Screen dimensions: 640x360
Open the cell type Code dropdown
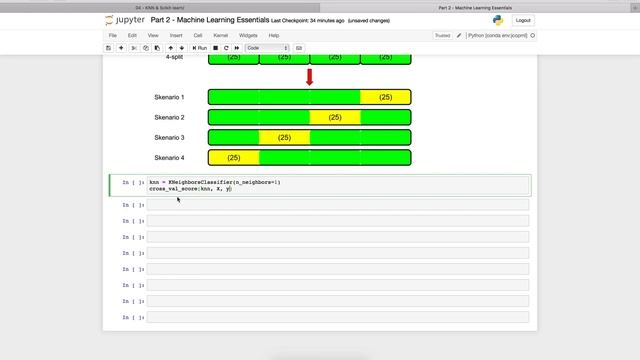267,48
